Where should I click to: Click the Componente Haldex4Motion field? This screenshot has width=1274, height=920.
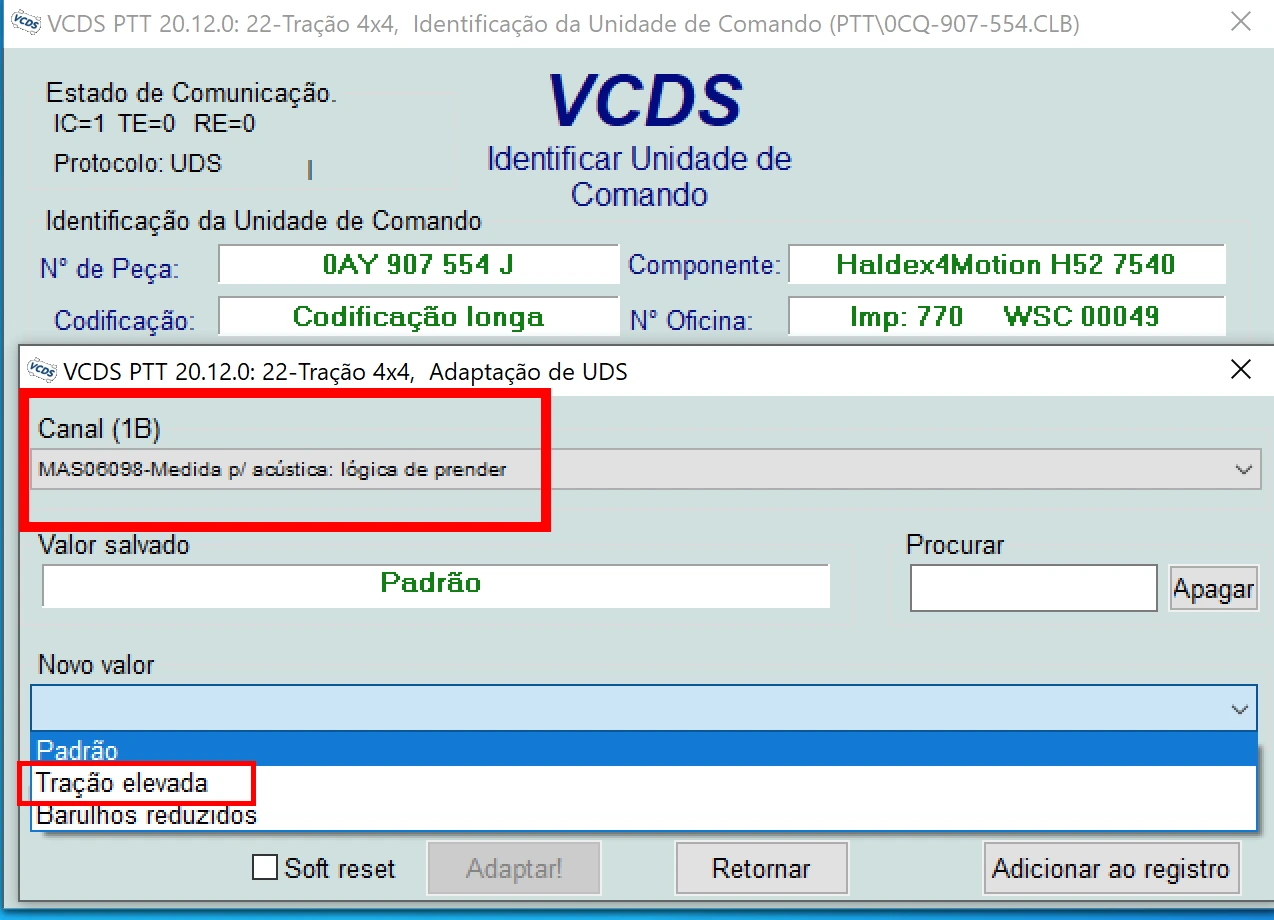click(x=1006, y=265)
